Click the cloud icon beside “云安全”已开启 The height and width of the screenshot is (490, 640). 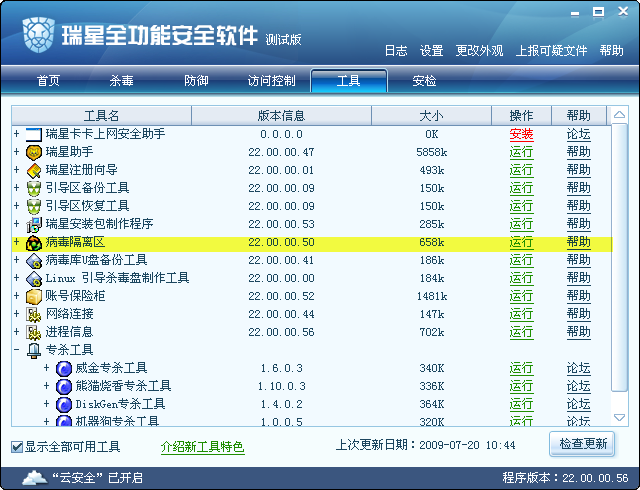[x=34, y=477]
